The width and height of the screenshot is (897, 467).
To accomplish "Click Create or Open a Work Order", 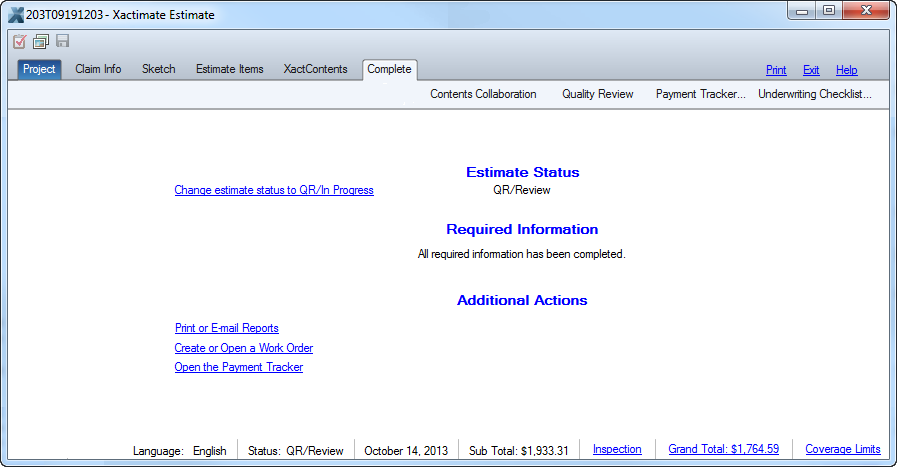I will (x=244, y=348).
